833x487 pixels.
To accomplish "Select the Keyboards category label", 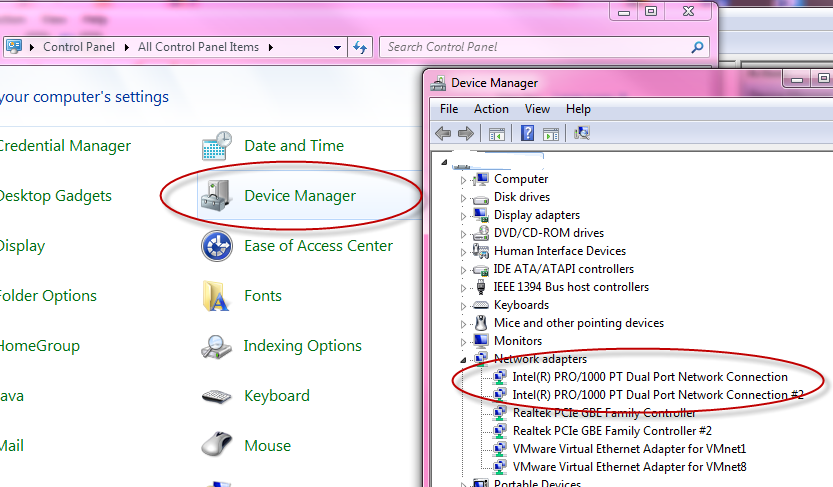I will (521, 305).
